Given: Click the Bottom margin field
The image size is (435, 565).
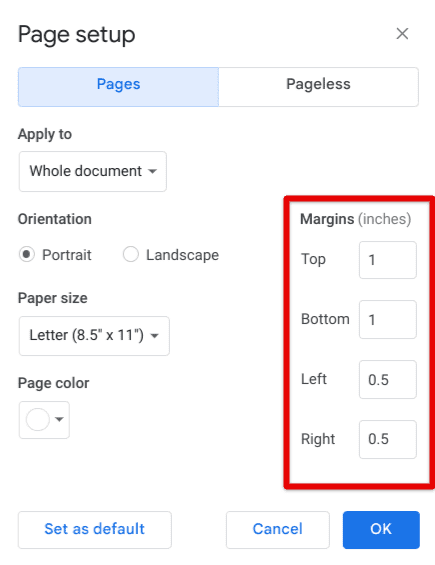Looking at the screenshot, I should point(388,320).
